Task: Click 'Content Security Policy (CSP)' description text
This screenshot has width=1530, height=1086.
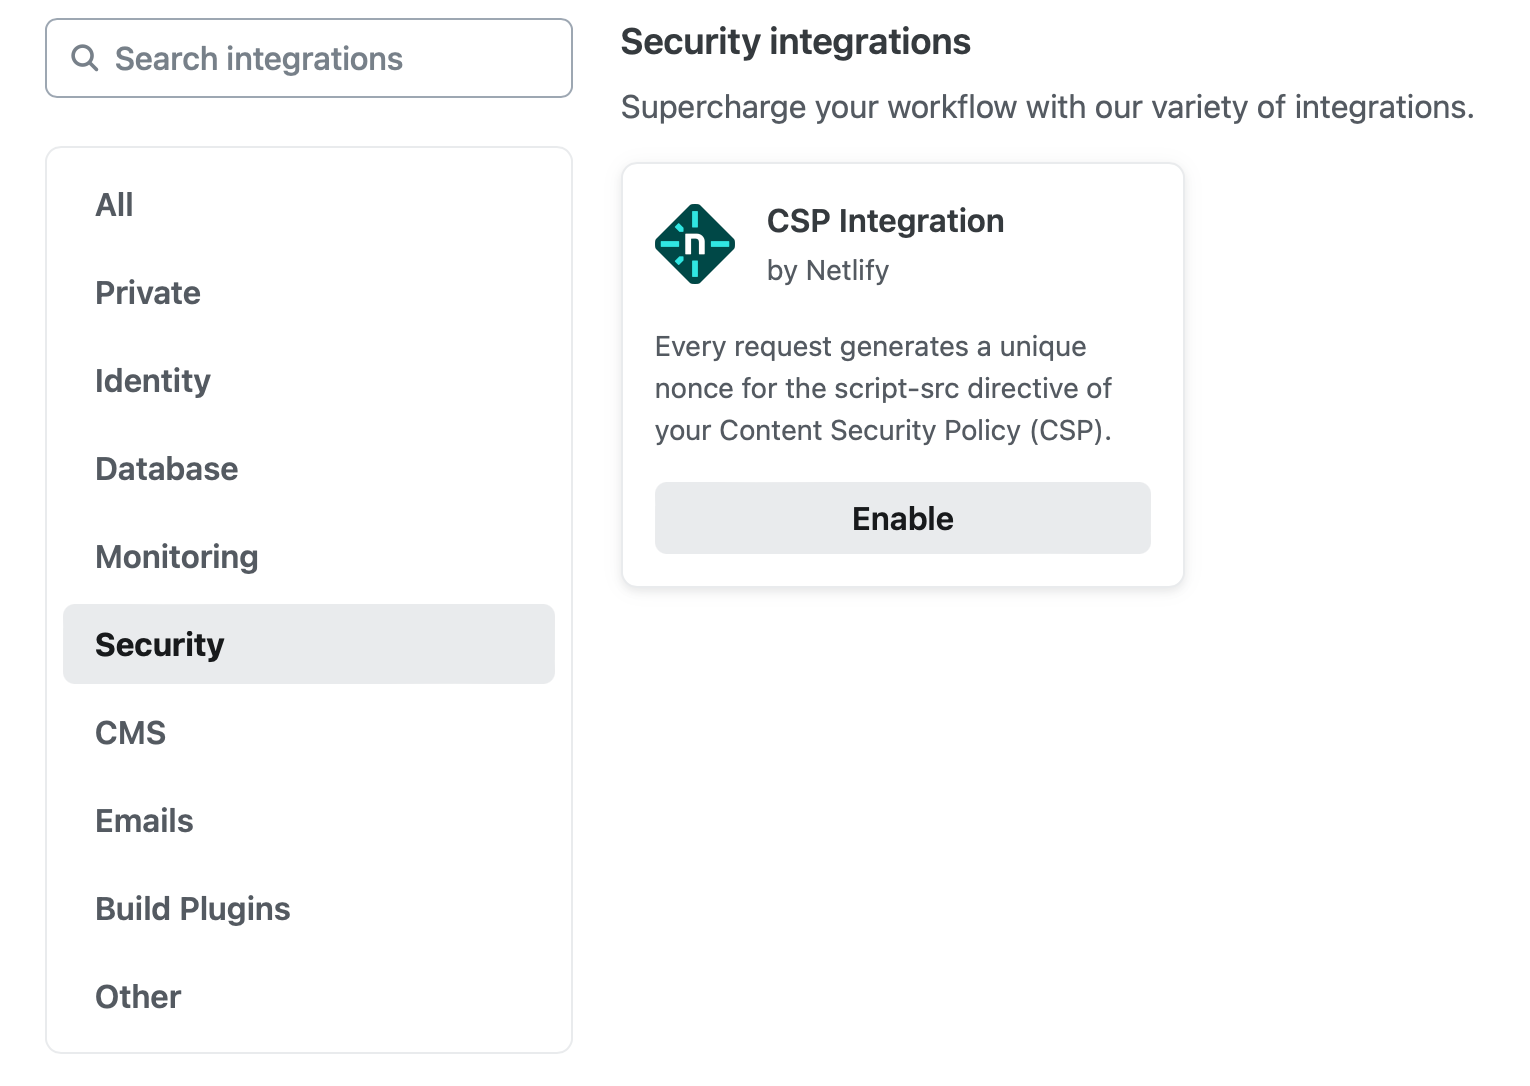Action: tap(914, 430)
